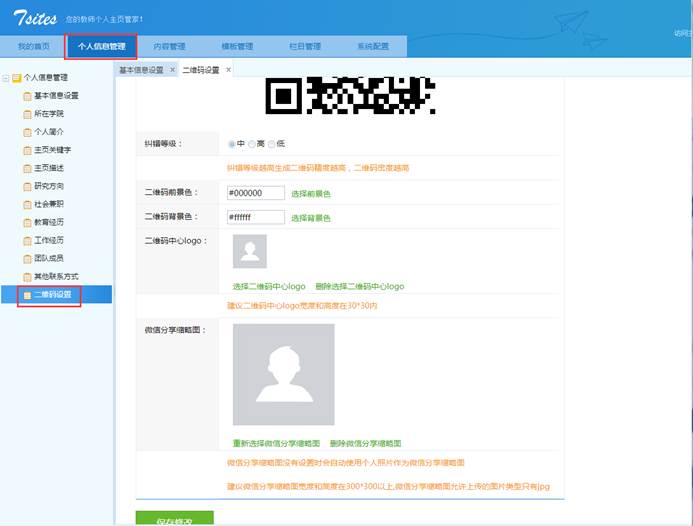The height and width of the screenshot is (526, 693).
Task: Select 高 error correction level
Action: [252, 144]
